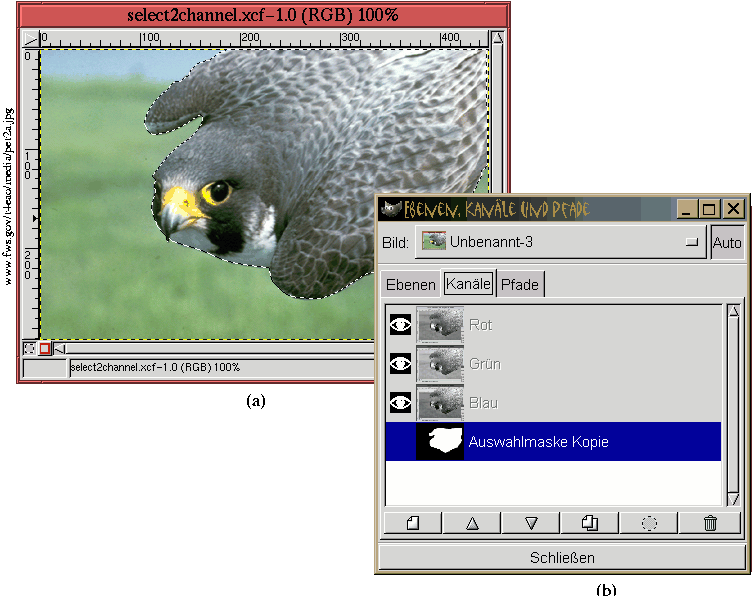Hide the Rot channel via eye icon
The height and width of the screenshot is (596, 752).
[x=401, y=325]
